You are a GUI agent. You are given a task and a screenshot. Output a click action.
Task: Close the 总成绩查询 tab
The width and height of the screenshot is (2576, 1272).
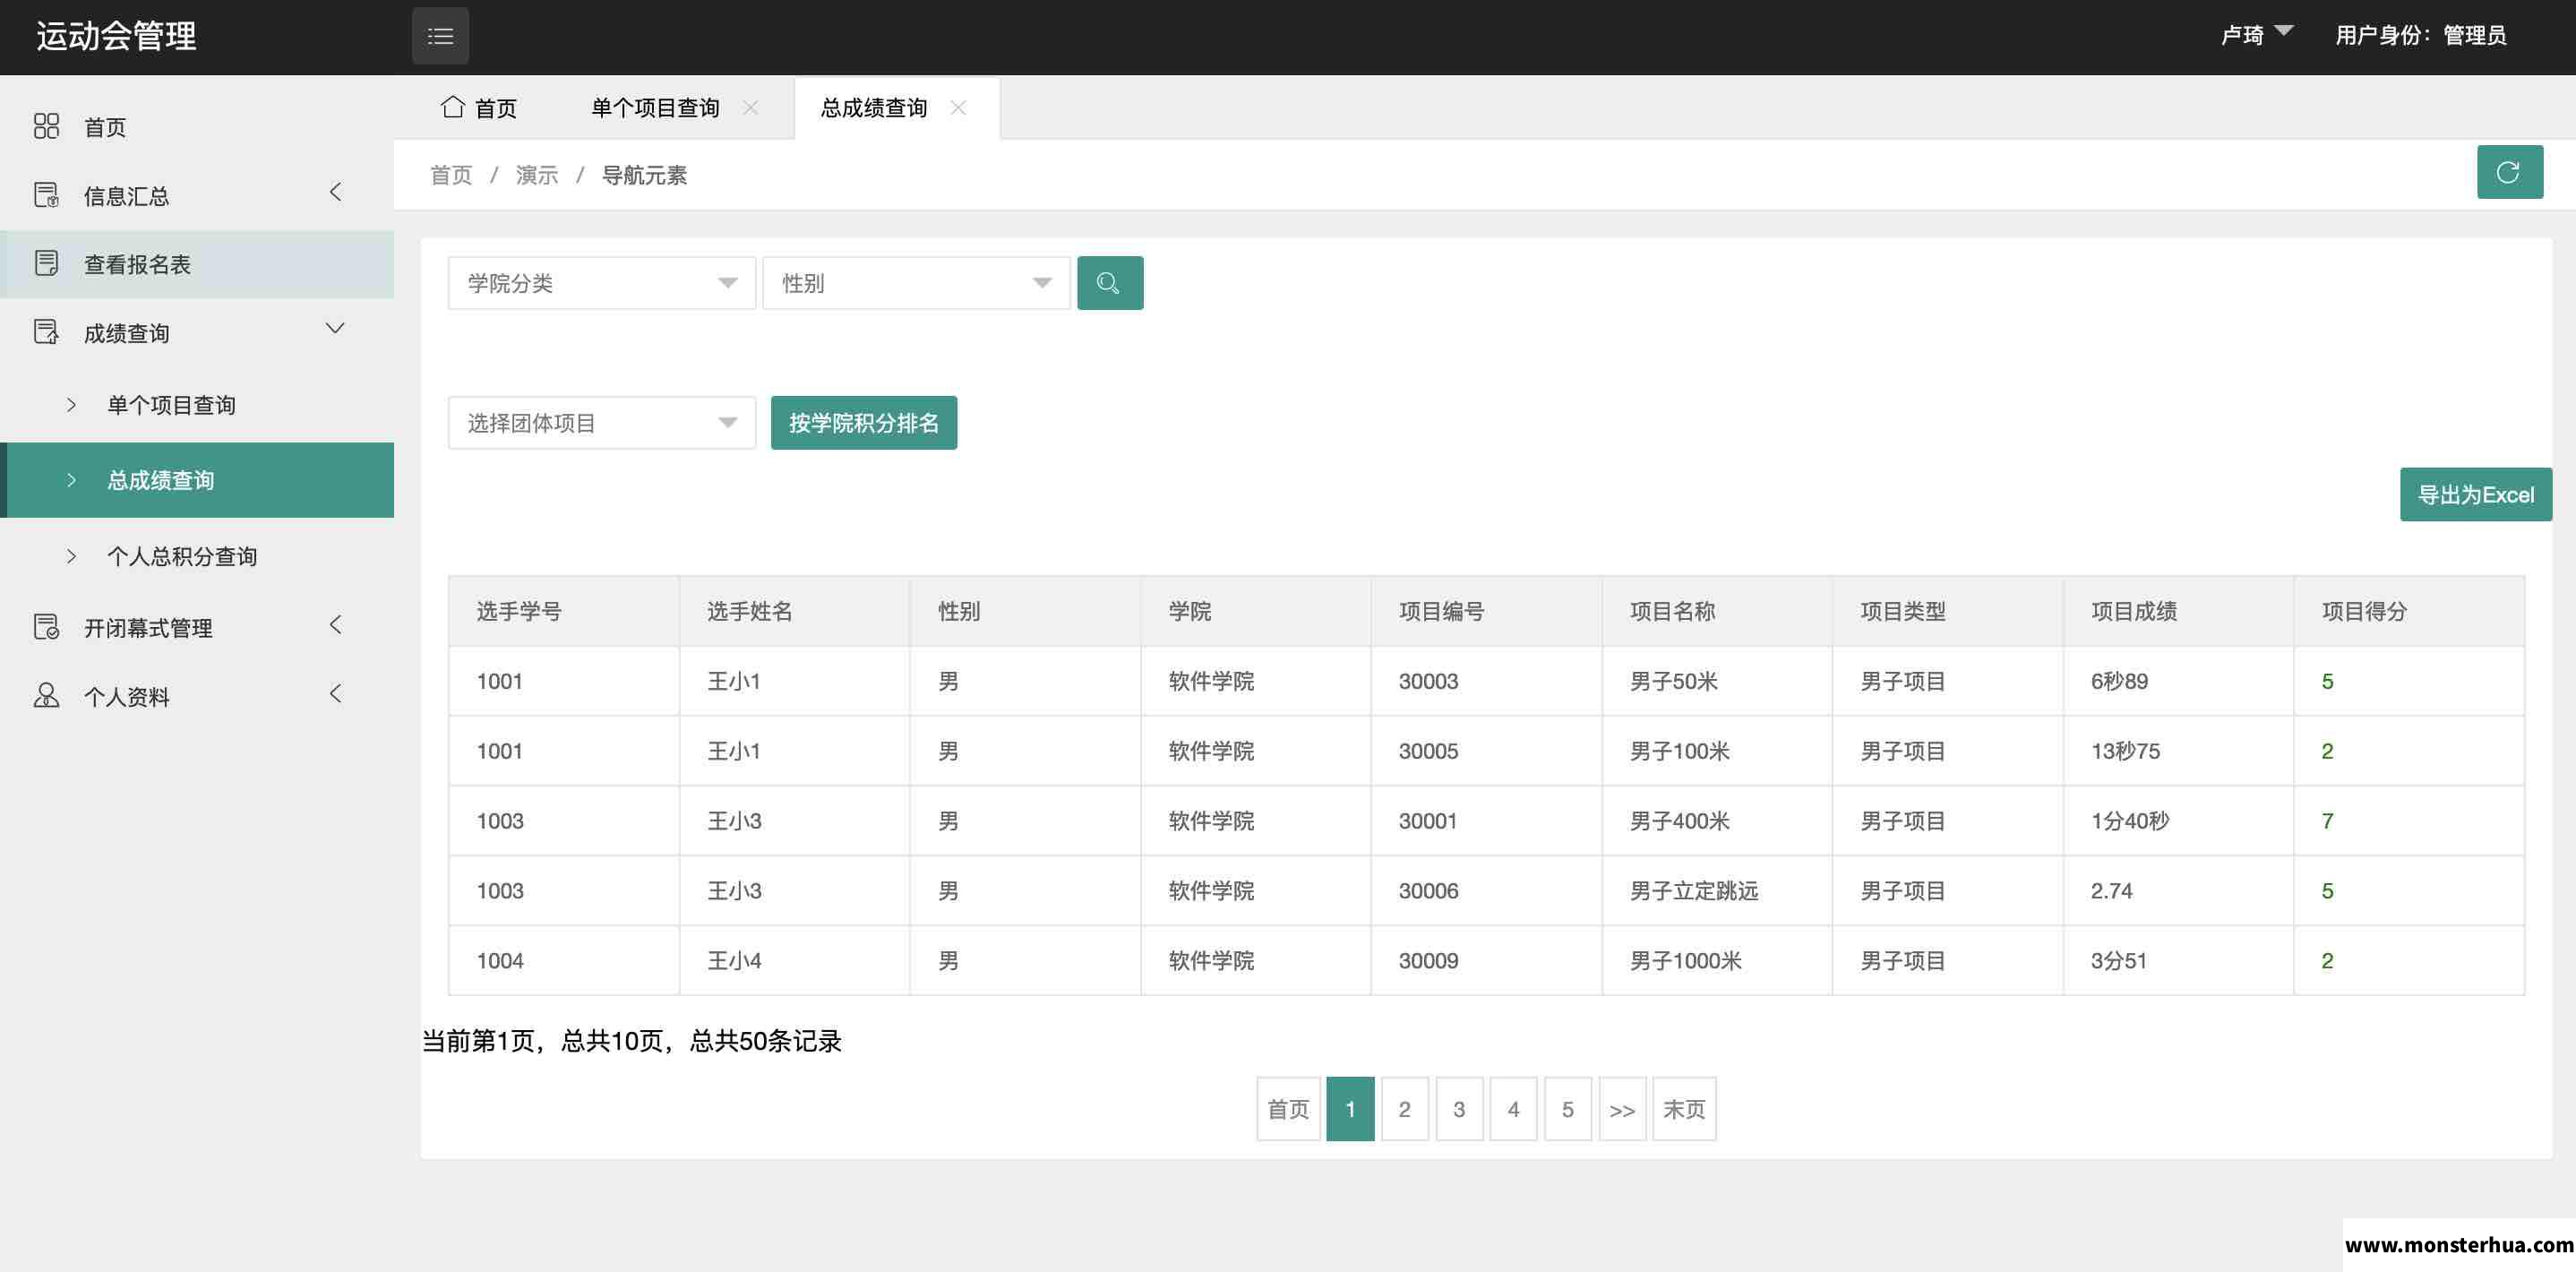958,107
